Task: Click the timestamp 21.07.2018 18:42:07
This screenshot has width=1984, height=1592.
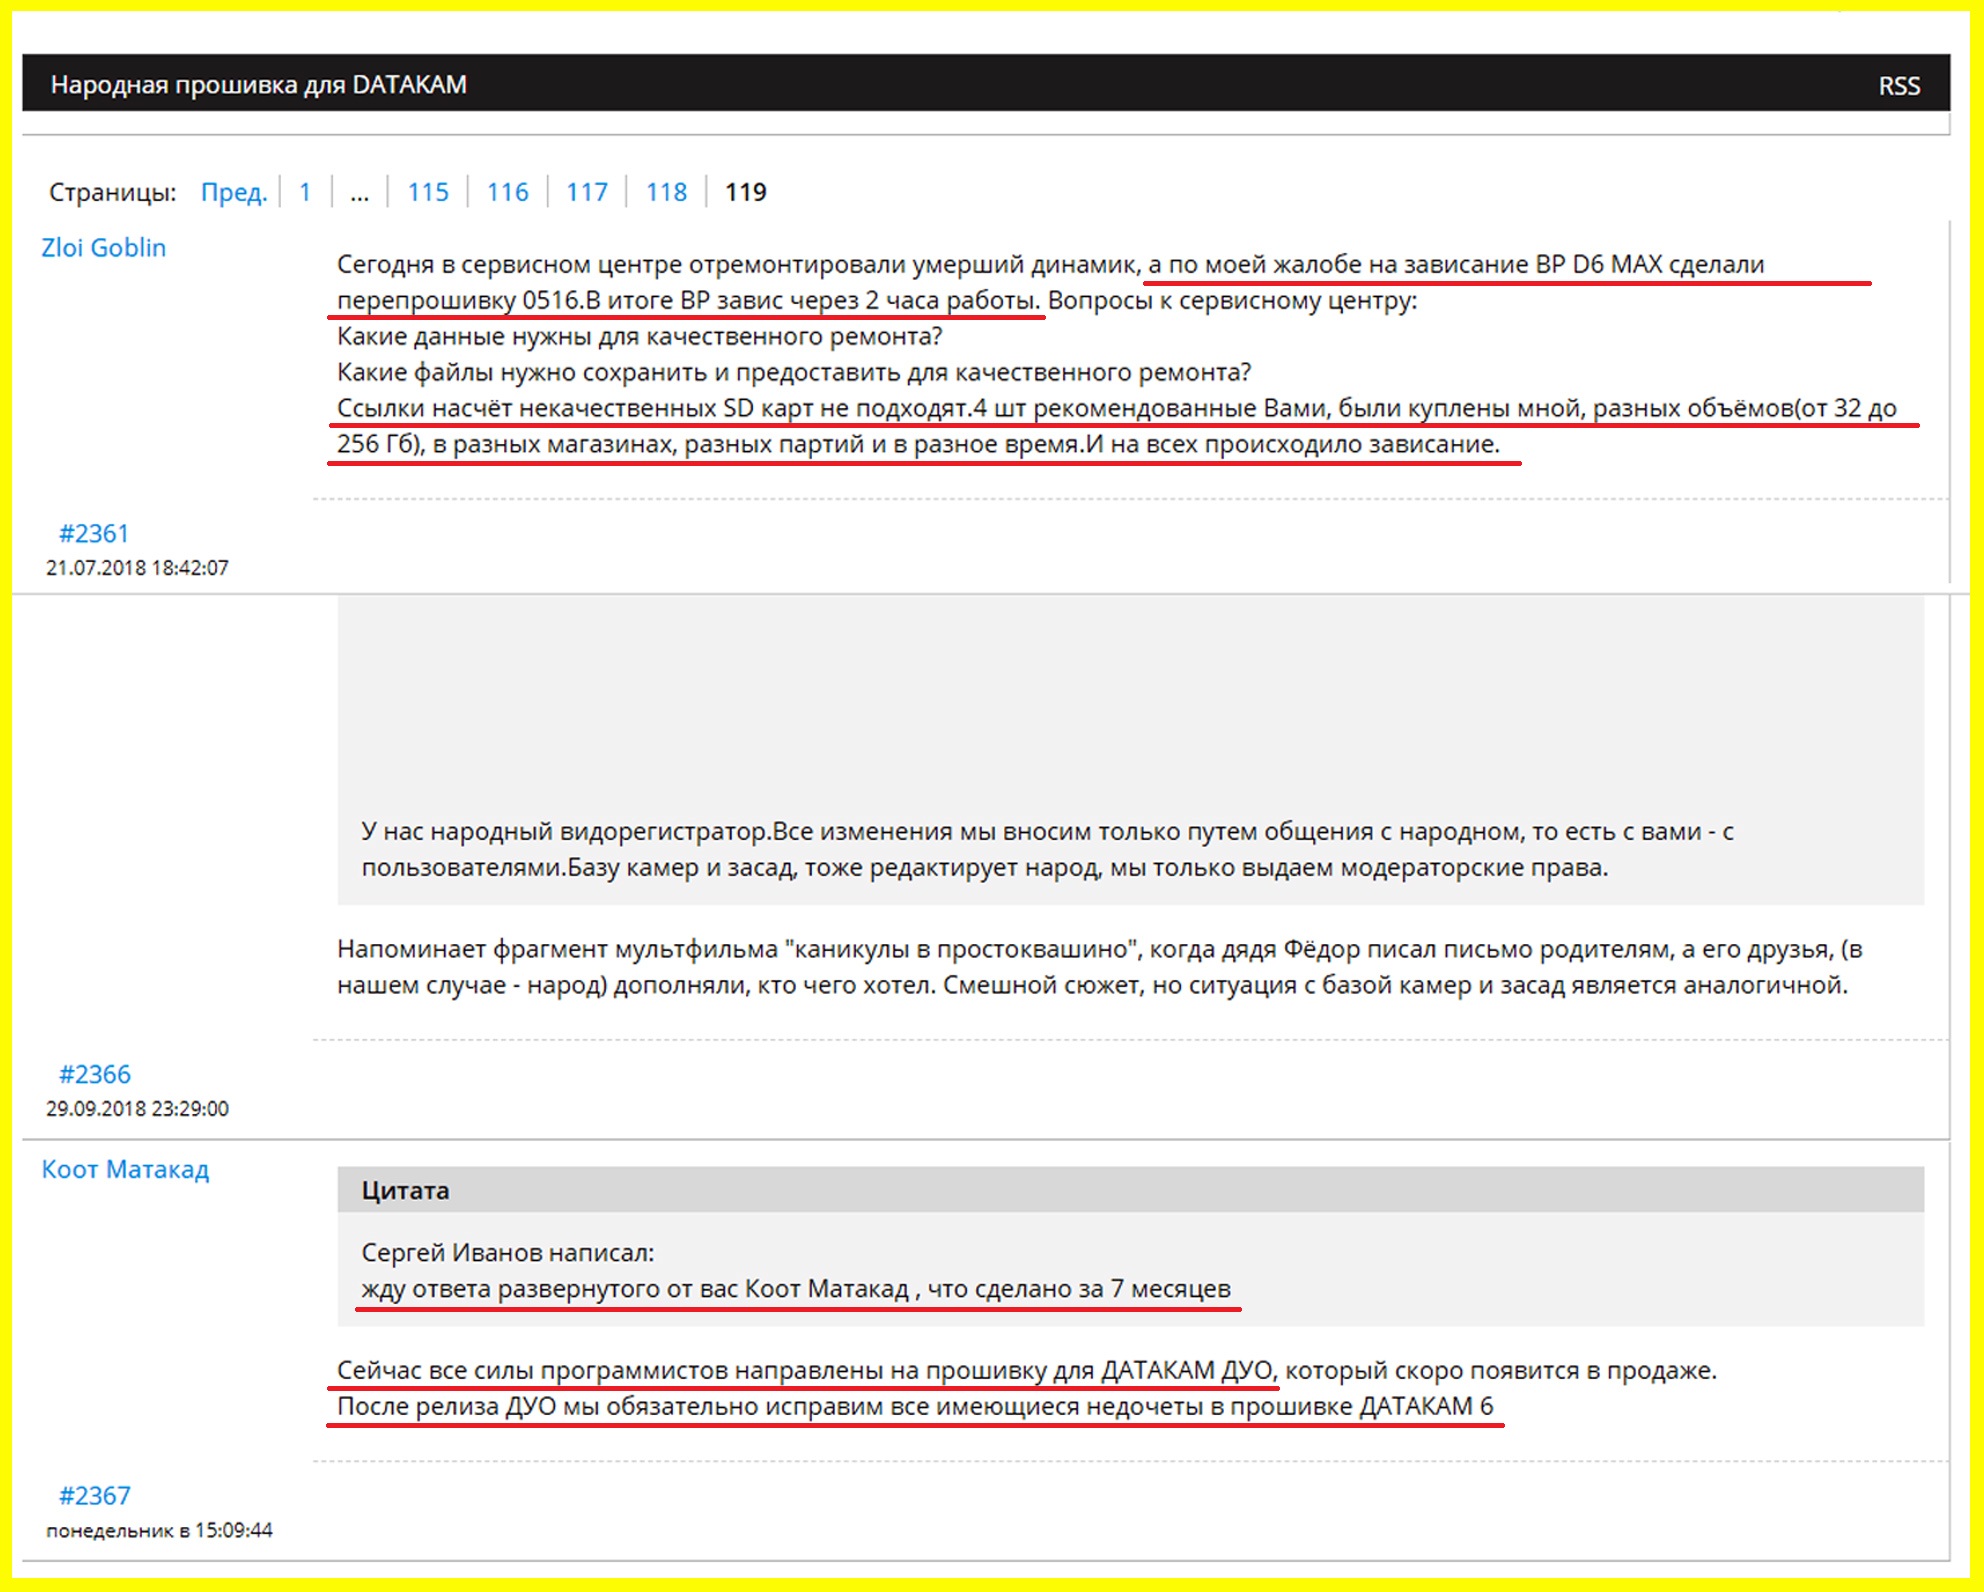Action: pyautogui.click(x=138, y=568)
